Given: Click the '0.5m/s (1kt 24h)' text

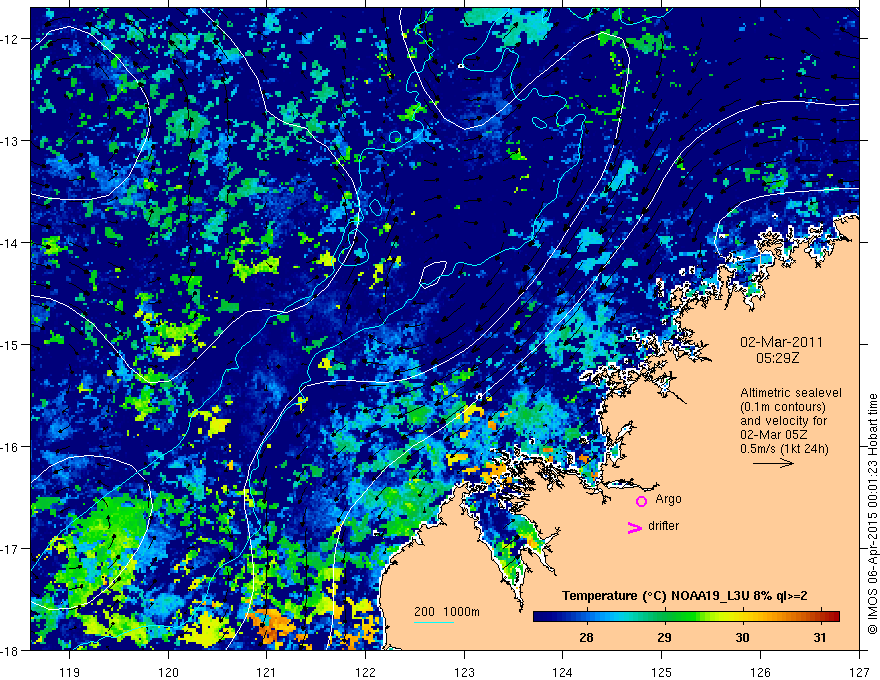Looking at the screenshot, I should point(784,449).
